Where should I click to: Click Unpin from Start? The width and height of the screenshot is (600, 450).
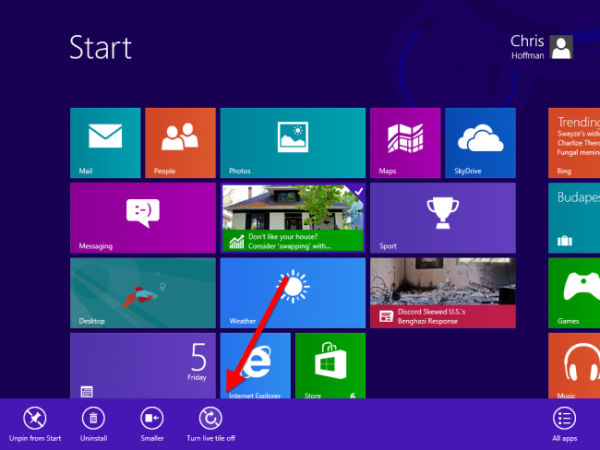pos(35,424)
